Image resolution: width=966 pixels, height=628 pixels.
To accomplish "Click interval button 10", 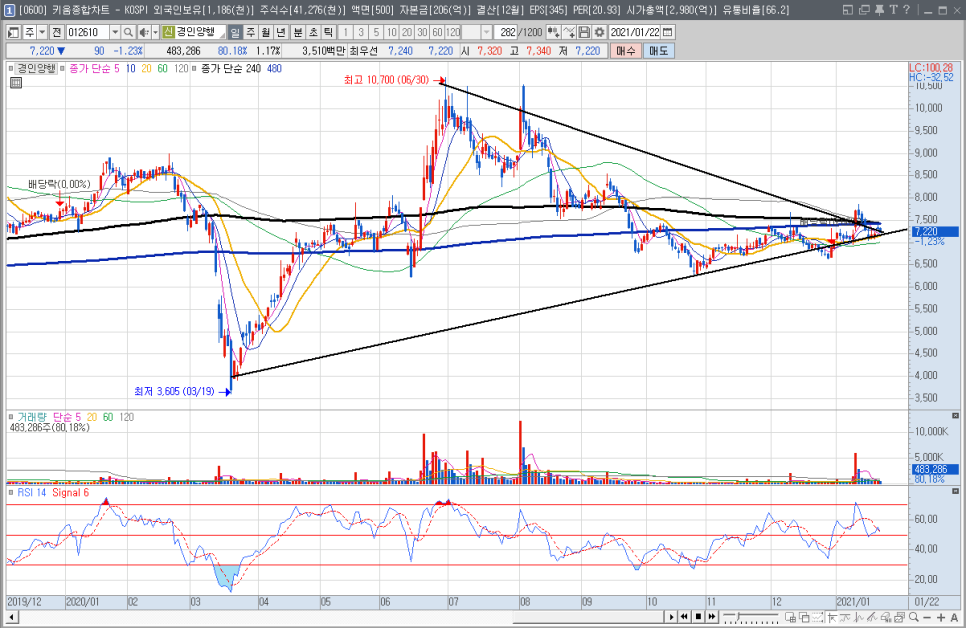I will 391,32.
